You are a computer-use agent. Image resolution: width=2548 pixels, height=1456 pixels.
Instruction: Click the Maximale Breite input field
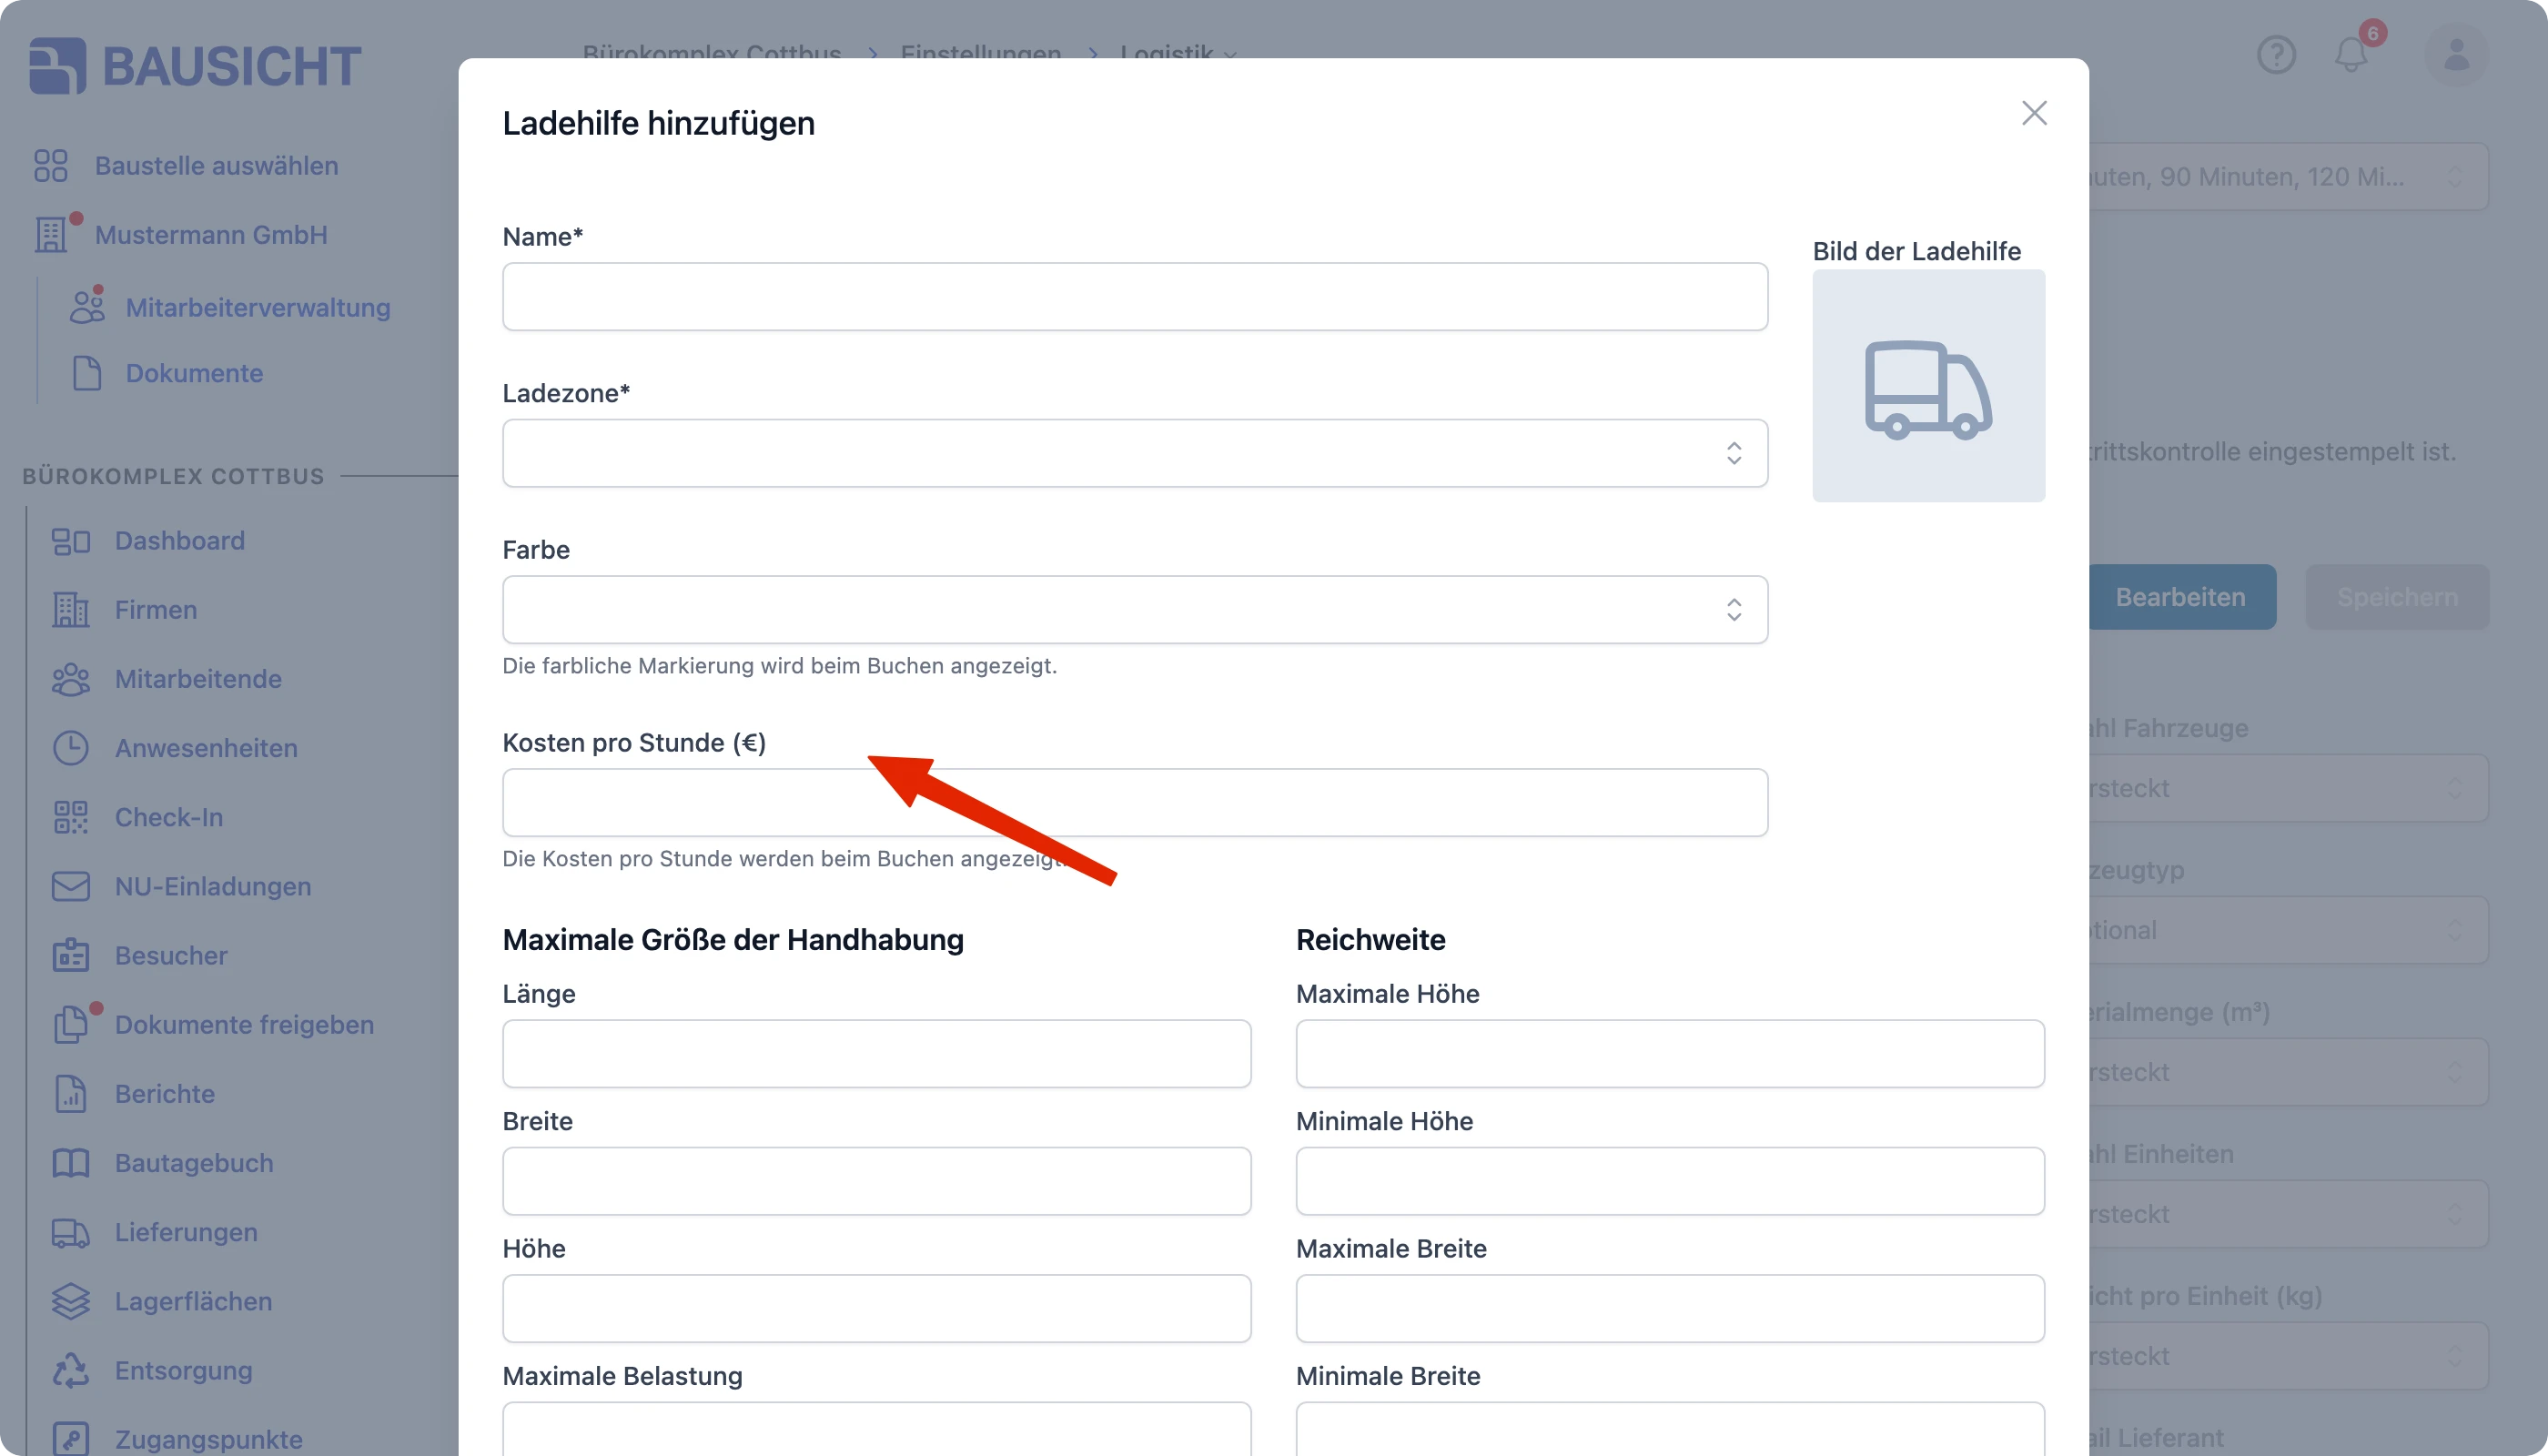1670,1308
